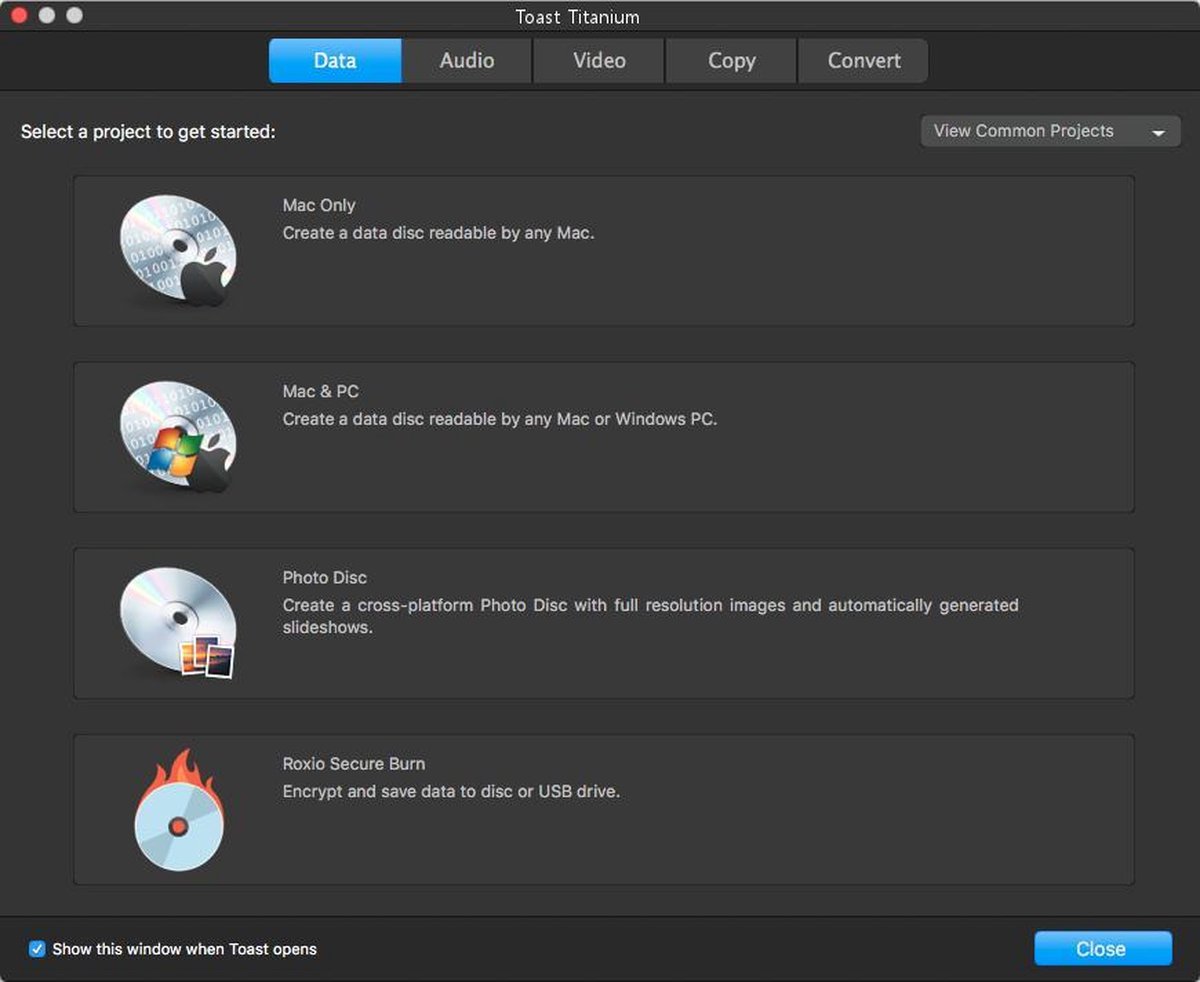
Task: Select the Mac Only project title
Action: tap(319, 205)
